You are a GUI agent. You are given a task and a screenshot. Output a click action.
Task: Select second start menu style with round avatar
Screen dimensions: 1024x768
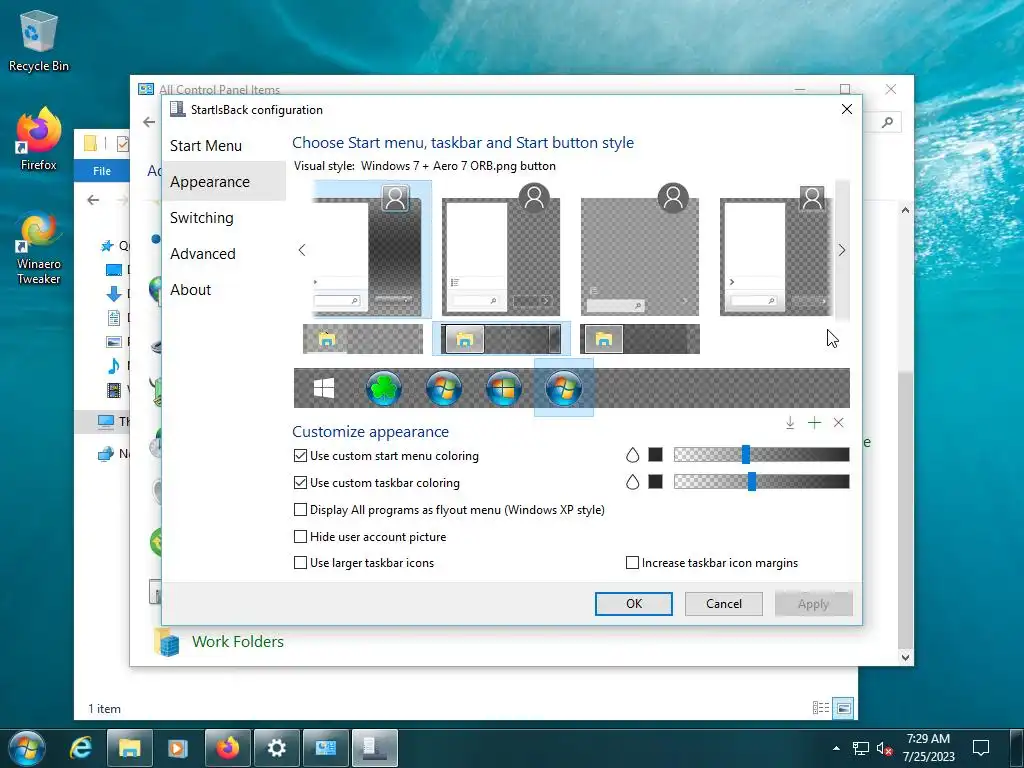[501, 249]
